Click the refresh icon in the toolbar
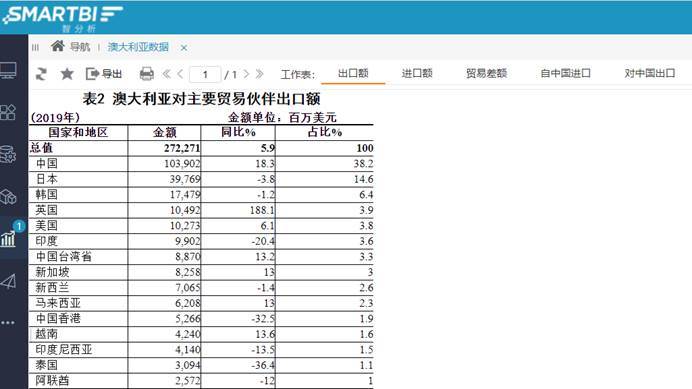The width and height of the screenshot is (692, 389). 41,74
